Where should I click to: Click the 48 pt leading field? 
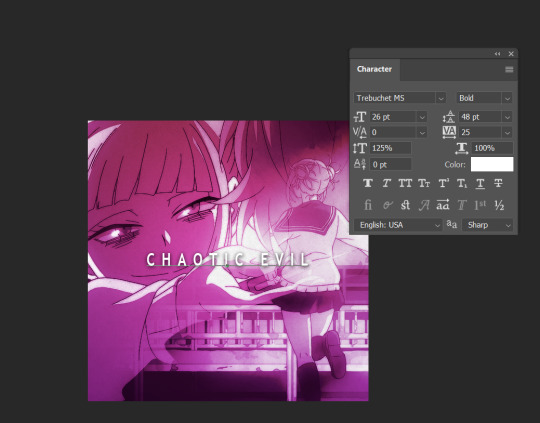tap(480, 117)
